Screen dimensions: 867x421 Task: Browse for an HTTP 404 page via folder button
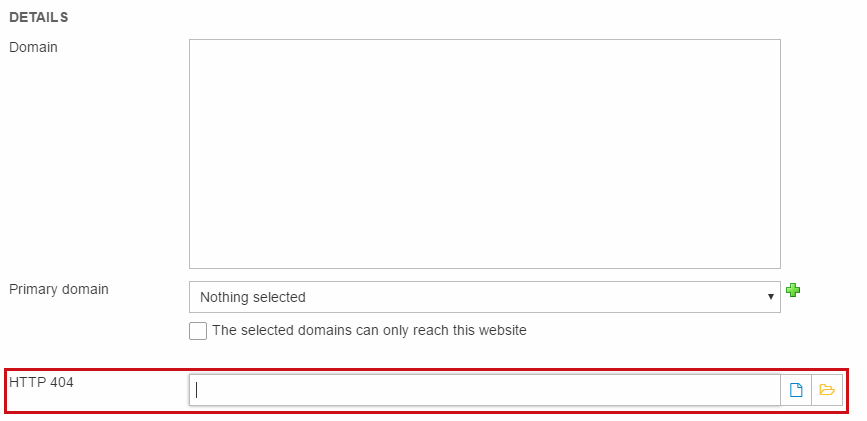[827, 390]
